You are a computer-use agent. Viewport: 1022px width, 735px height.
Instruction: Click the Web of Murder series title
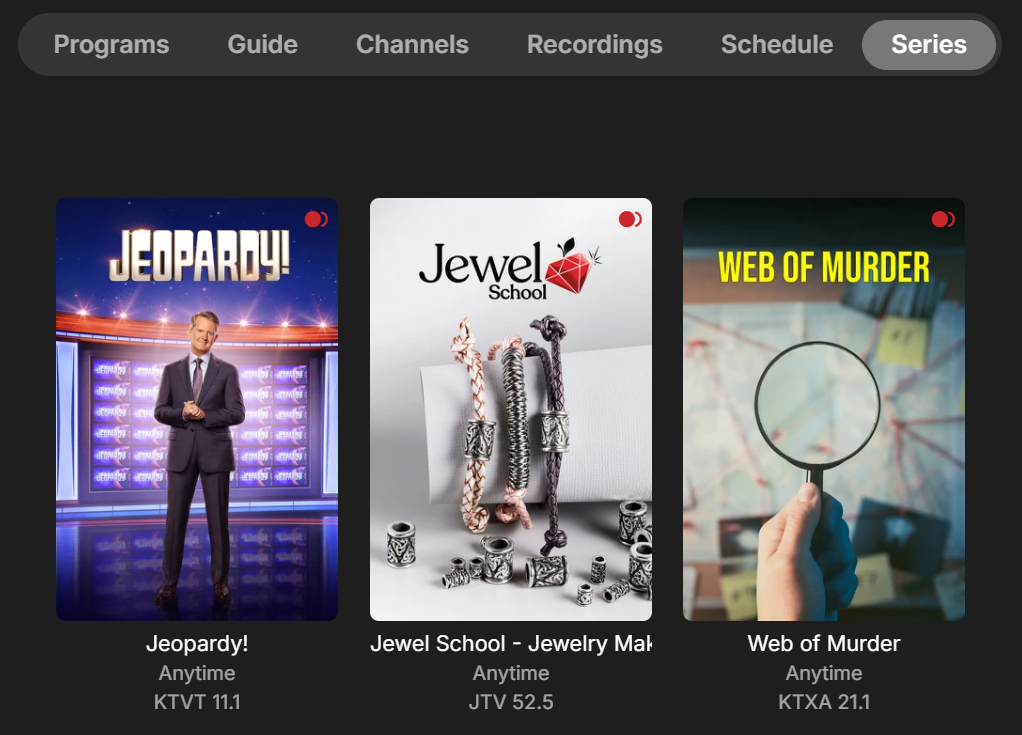(x=824, y=644)
